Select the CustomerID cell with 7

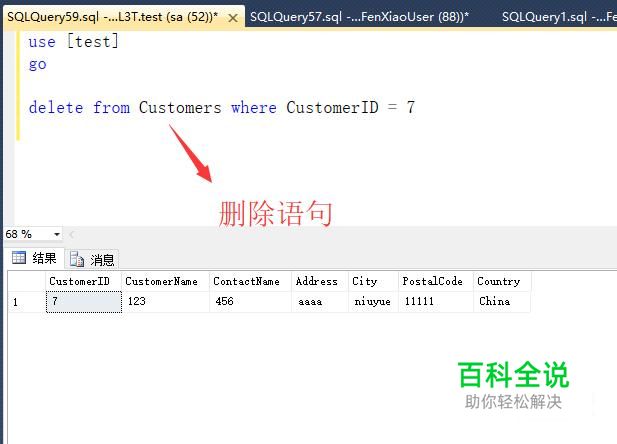click(x=84, y=302)
